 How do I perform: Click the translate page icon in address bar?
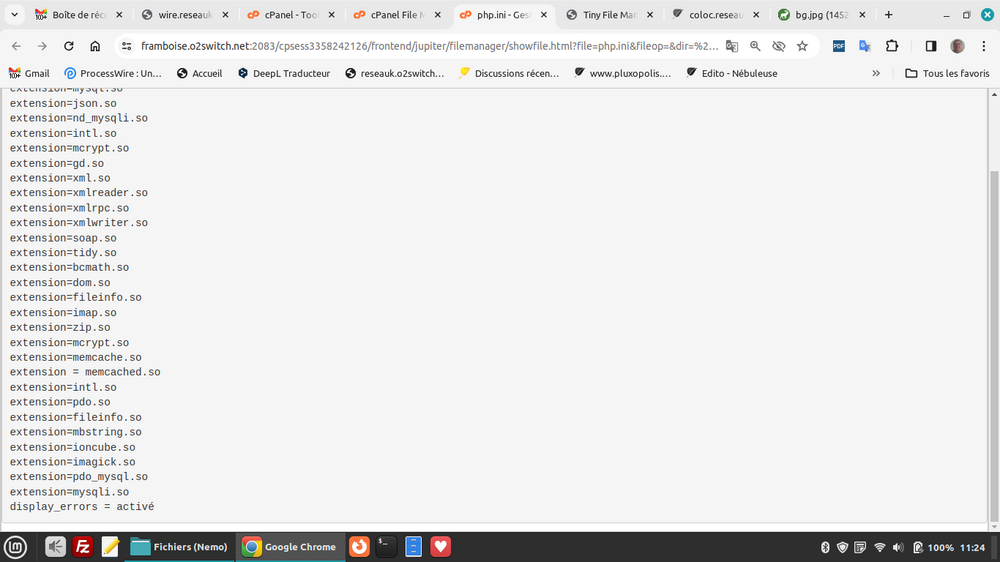[x=732, y=46]
